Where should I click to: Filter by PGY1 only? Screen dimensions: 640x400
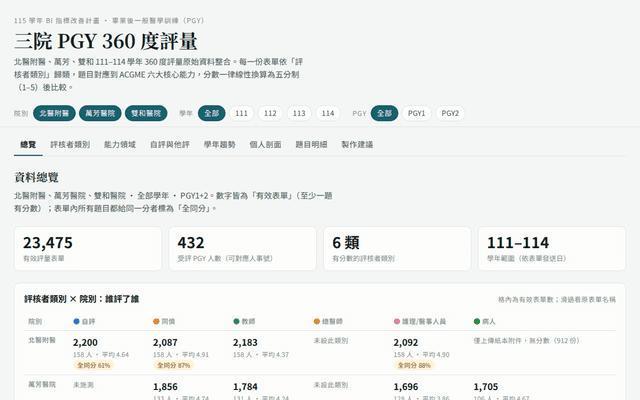click(417, 113)
